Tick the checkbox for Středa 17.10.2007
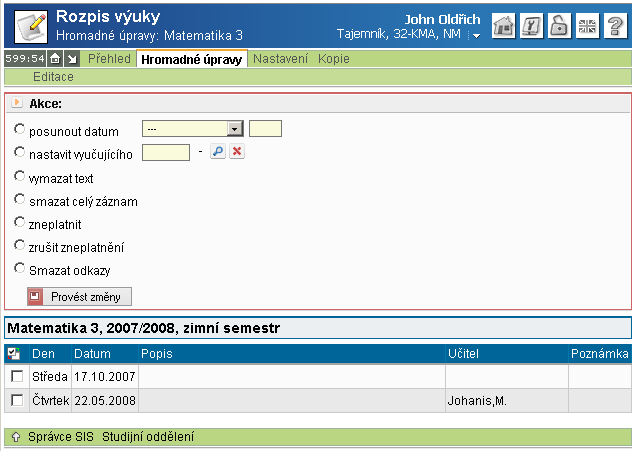This screenshot has height=451, width=635. point(16,377)
